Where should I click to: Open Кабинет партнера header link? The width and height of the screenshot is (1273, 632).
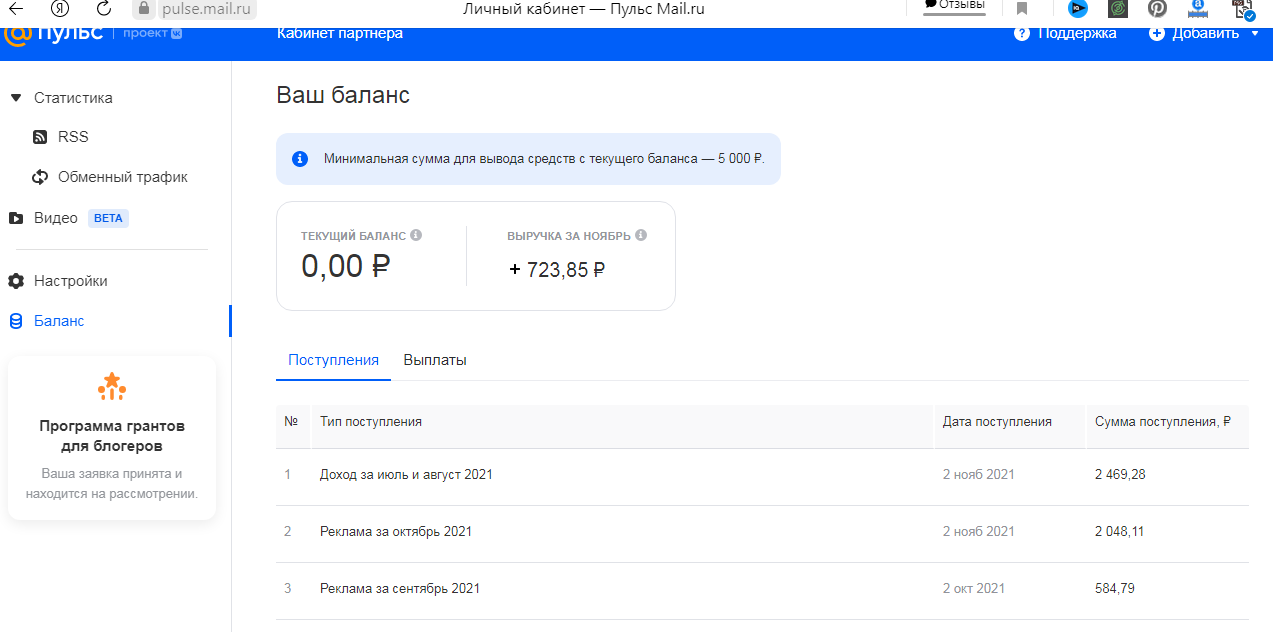(340, 33)
